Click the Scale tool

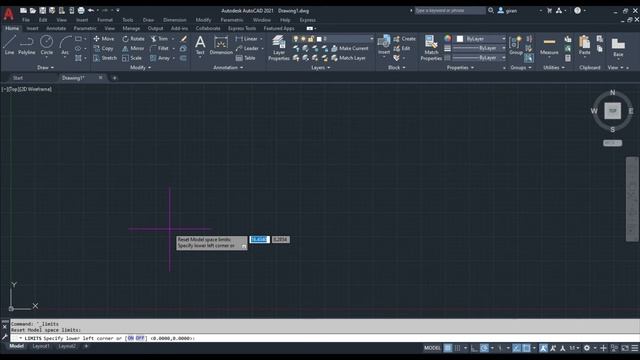(132, 58)
